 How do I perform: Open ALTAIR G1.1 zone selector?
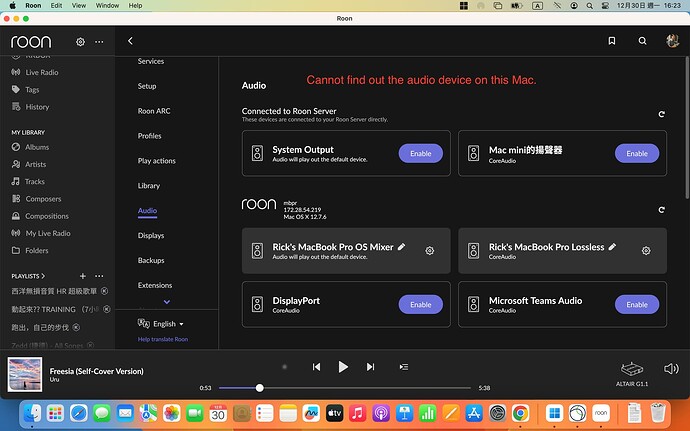tap(632, 374)
